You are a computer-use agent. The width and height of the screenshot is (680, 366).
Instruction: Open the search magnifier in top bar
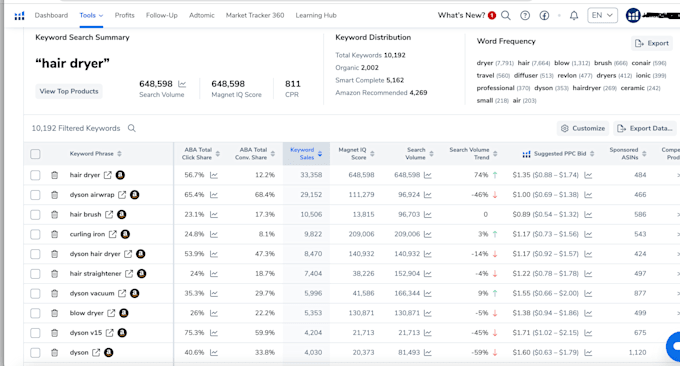tap(506, 16)
